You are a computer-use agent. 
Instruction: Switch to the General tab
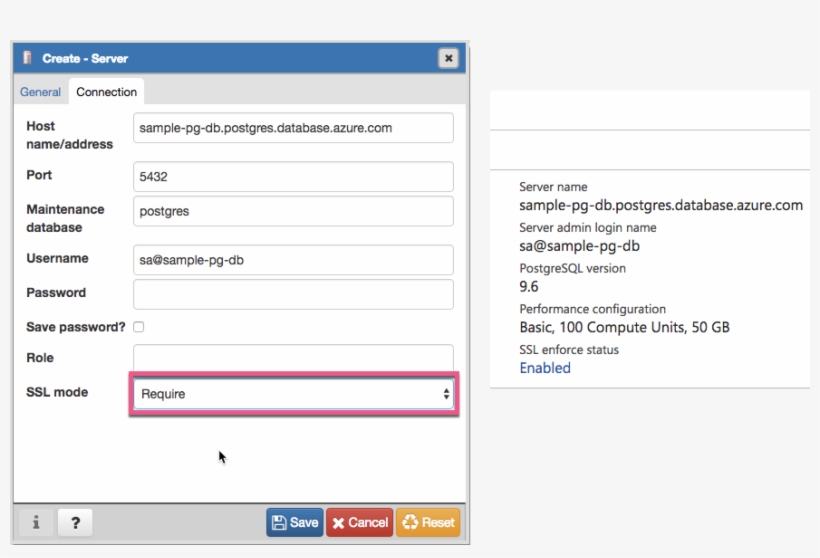(41, 92)
